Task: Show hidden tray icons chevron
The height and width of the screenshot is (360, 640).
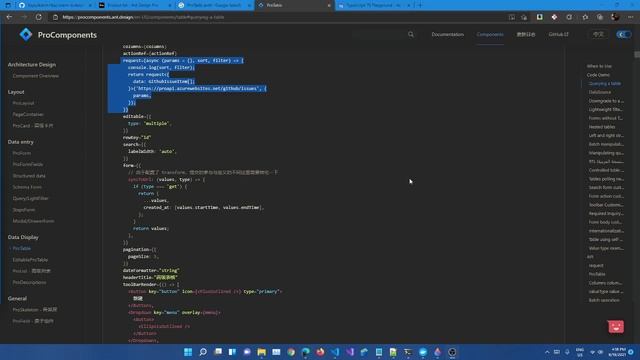Action: (x=547, y=352)
